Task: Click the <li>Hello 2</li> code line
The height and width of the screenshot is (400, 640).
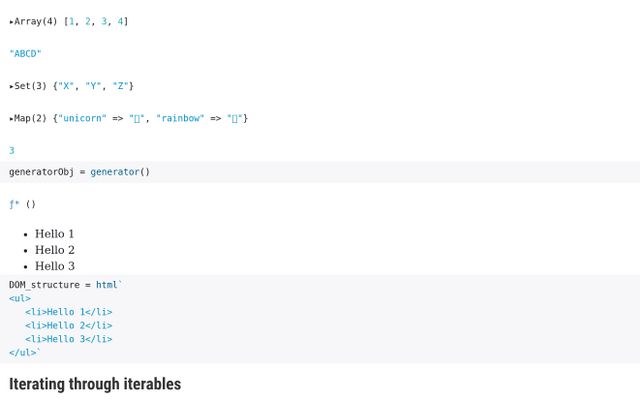Action: pyautogui.click(x=69, y=326)
